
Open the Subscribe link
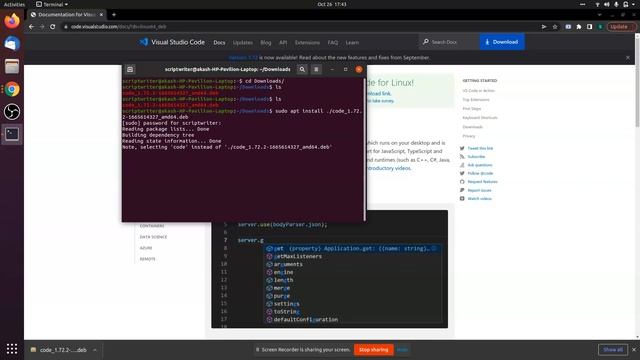[476, 157]
